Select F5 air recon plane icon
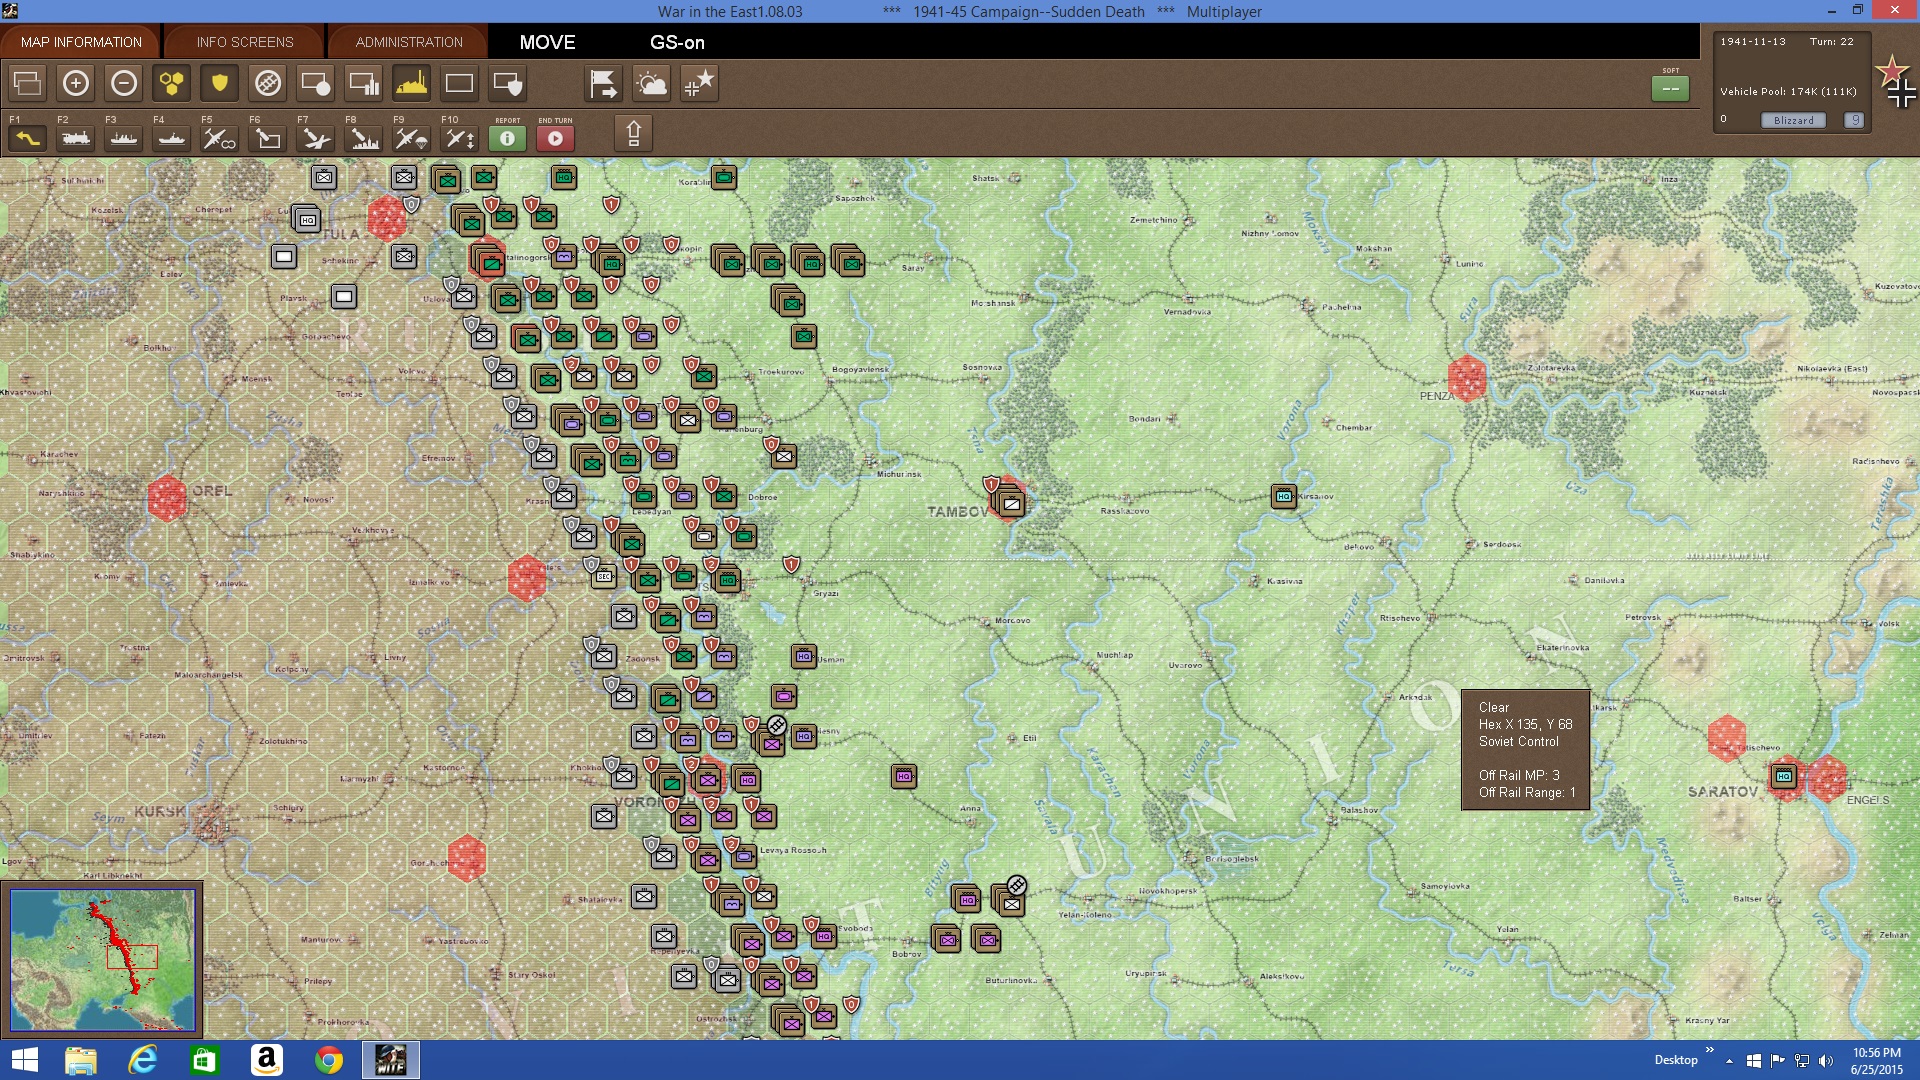 coord(219,138)
